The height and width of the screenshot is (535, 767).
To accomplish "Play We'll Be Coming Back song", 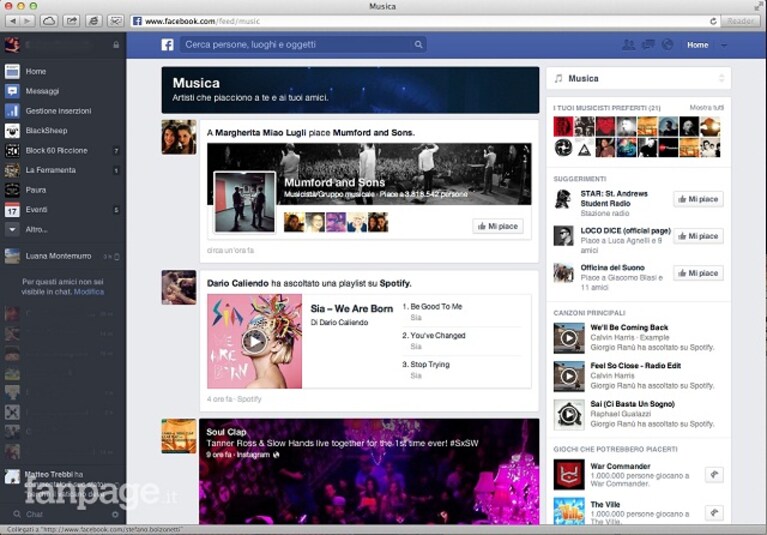I will click(569, 338).
